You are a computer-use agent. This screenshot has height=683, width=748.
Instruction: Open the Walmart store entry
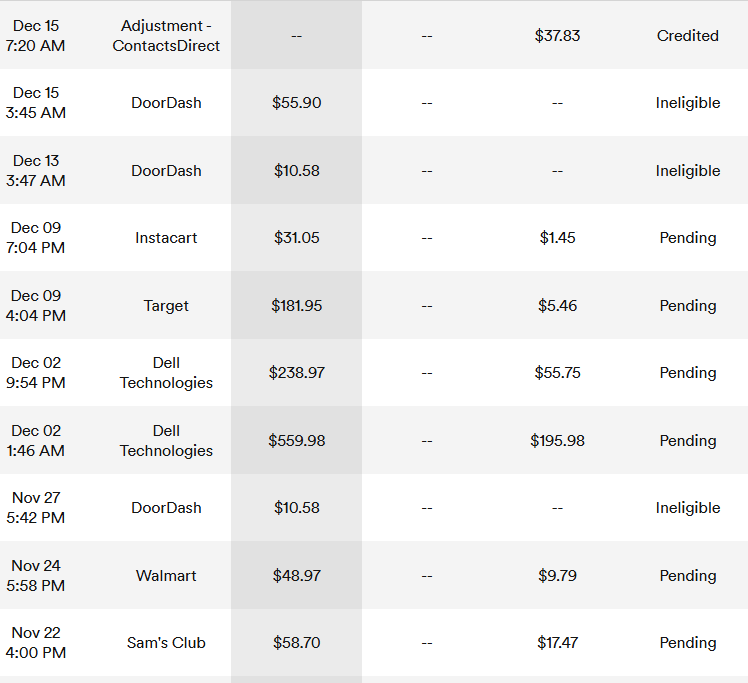[x=166, y=576]
